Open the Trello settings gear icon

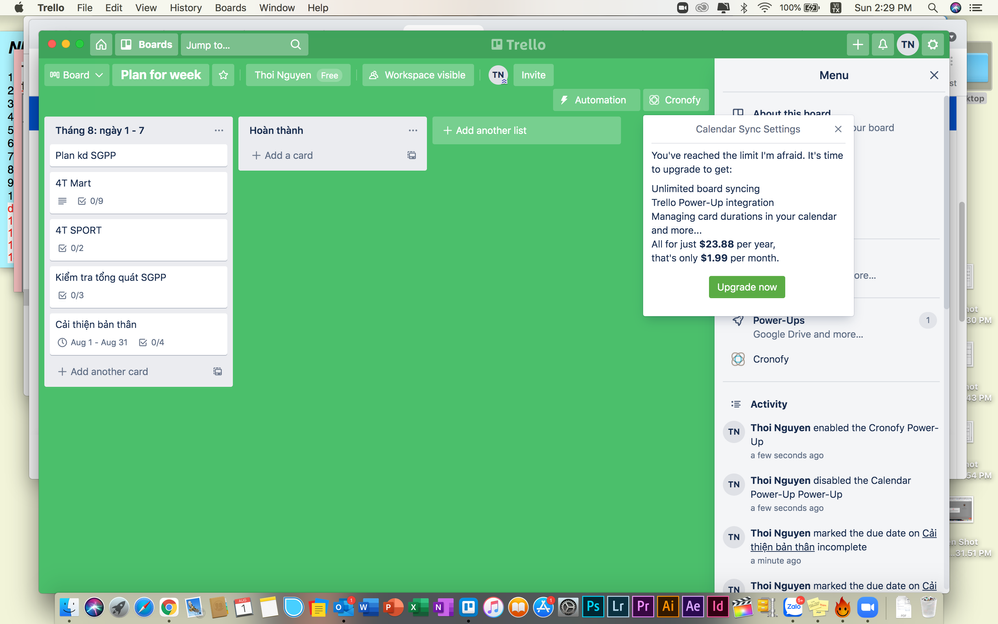(933, 45)
